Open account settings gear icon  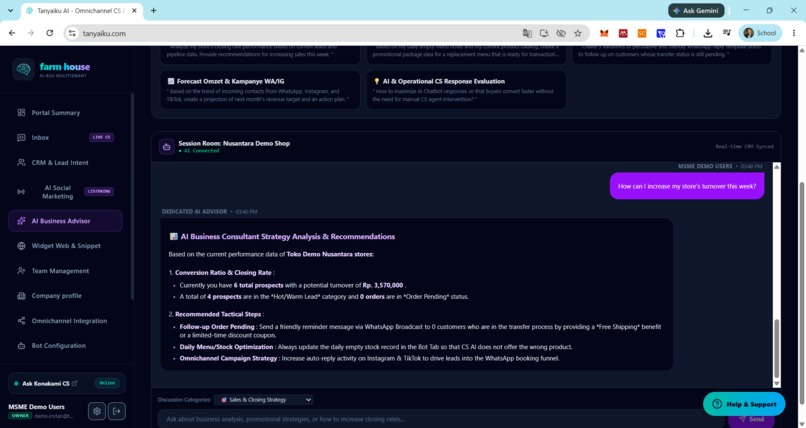tap(97, 411)
